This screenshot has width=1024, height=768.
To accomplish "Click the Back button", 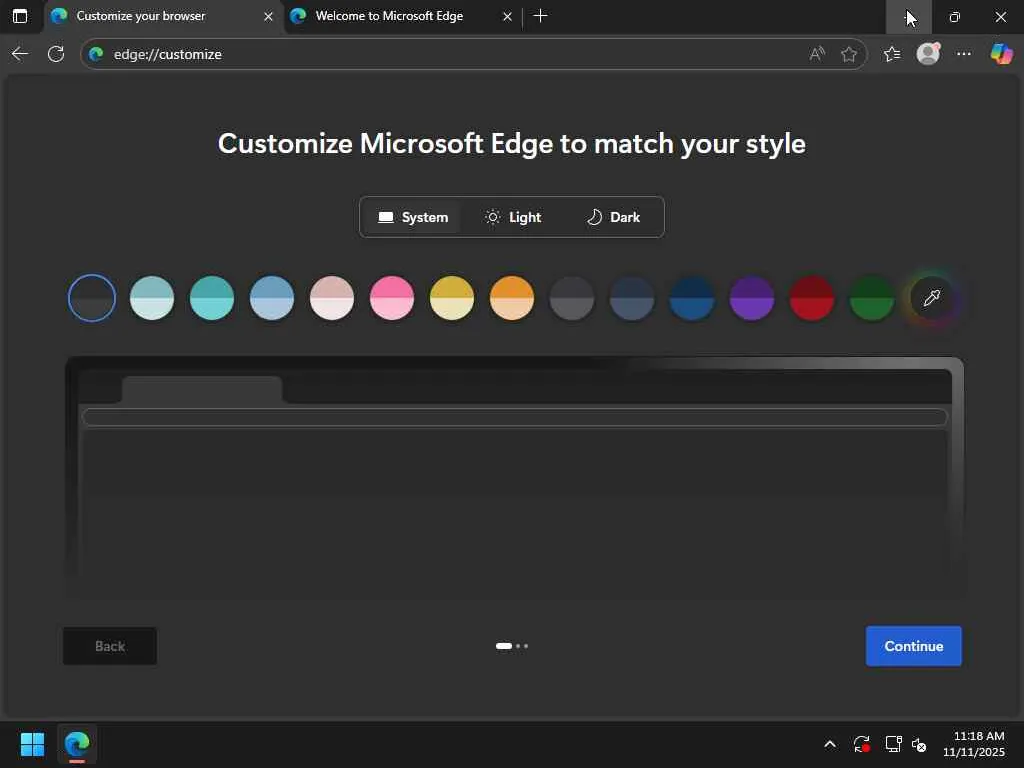I will pyautogui.click(x=110, y=646).
